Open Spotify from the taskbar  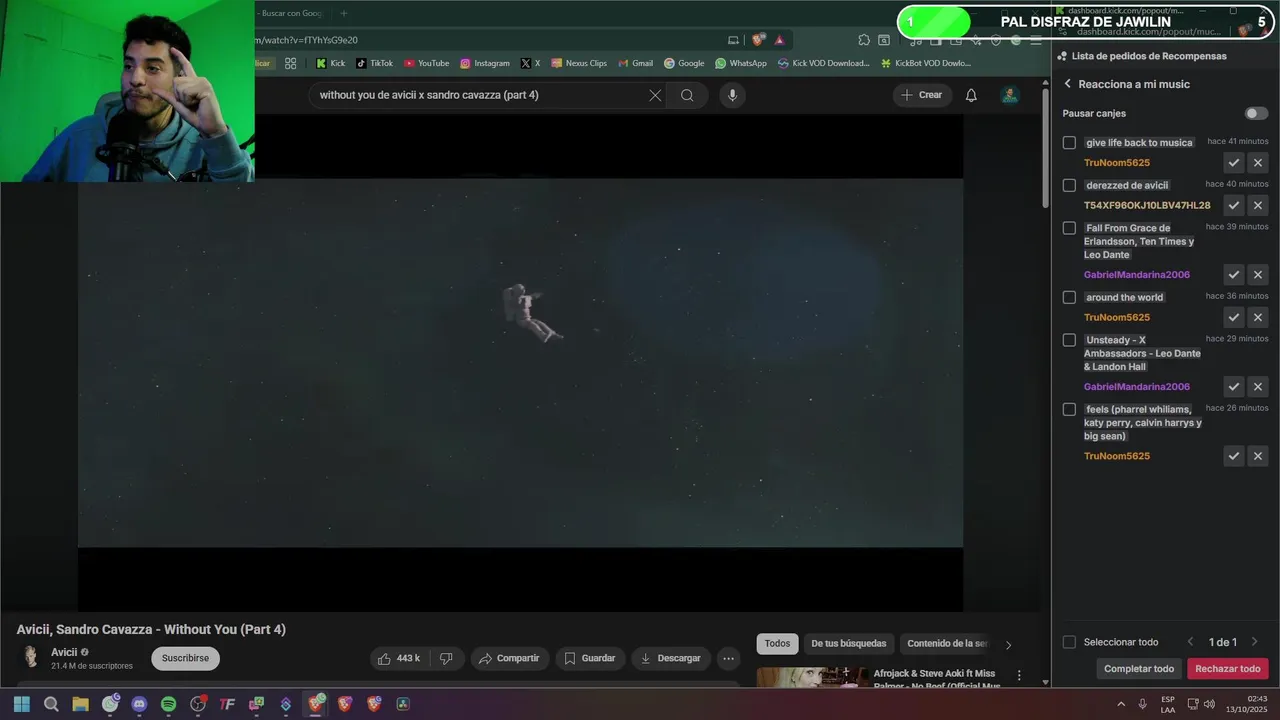point(168,704)
